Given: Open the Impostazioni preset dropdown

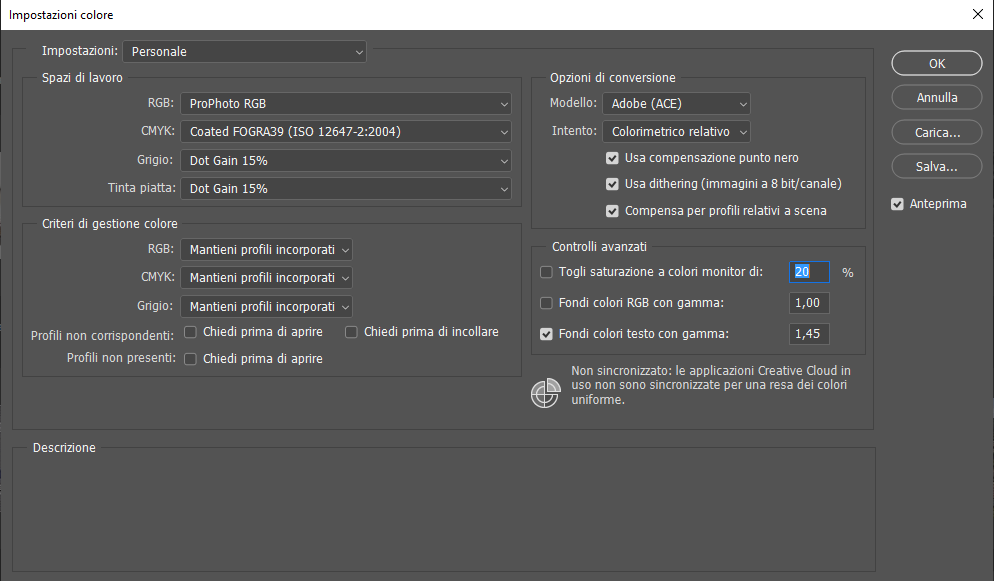Looking at the screenshot, I should pyautogui.click(x=245, y=51).
